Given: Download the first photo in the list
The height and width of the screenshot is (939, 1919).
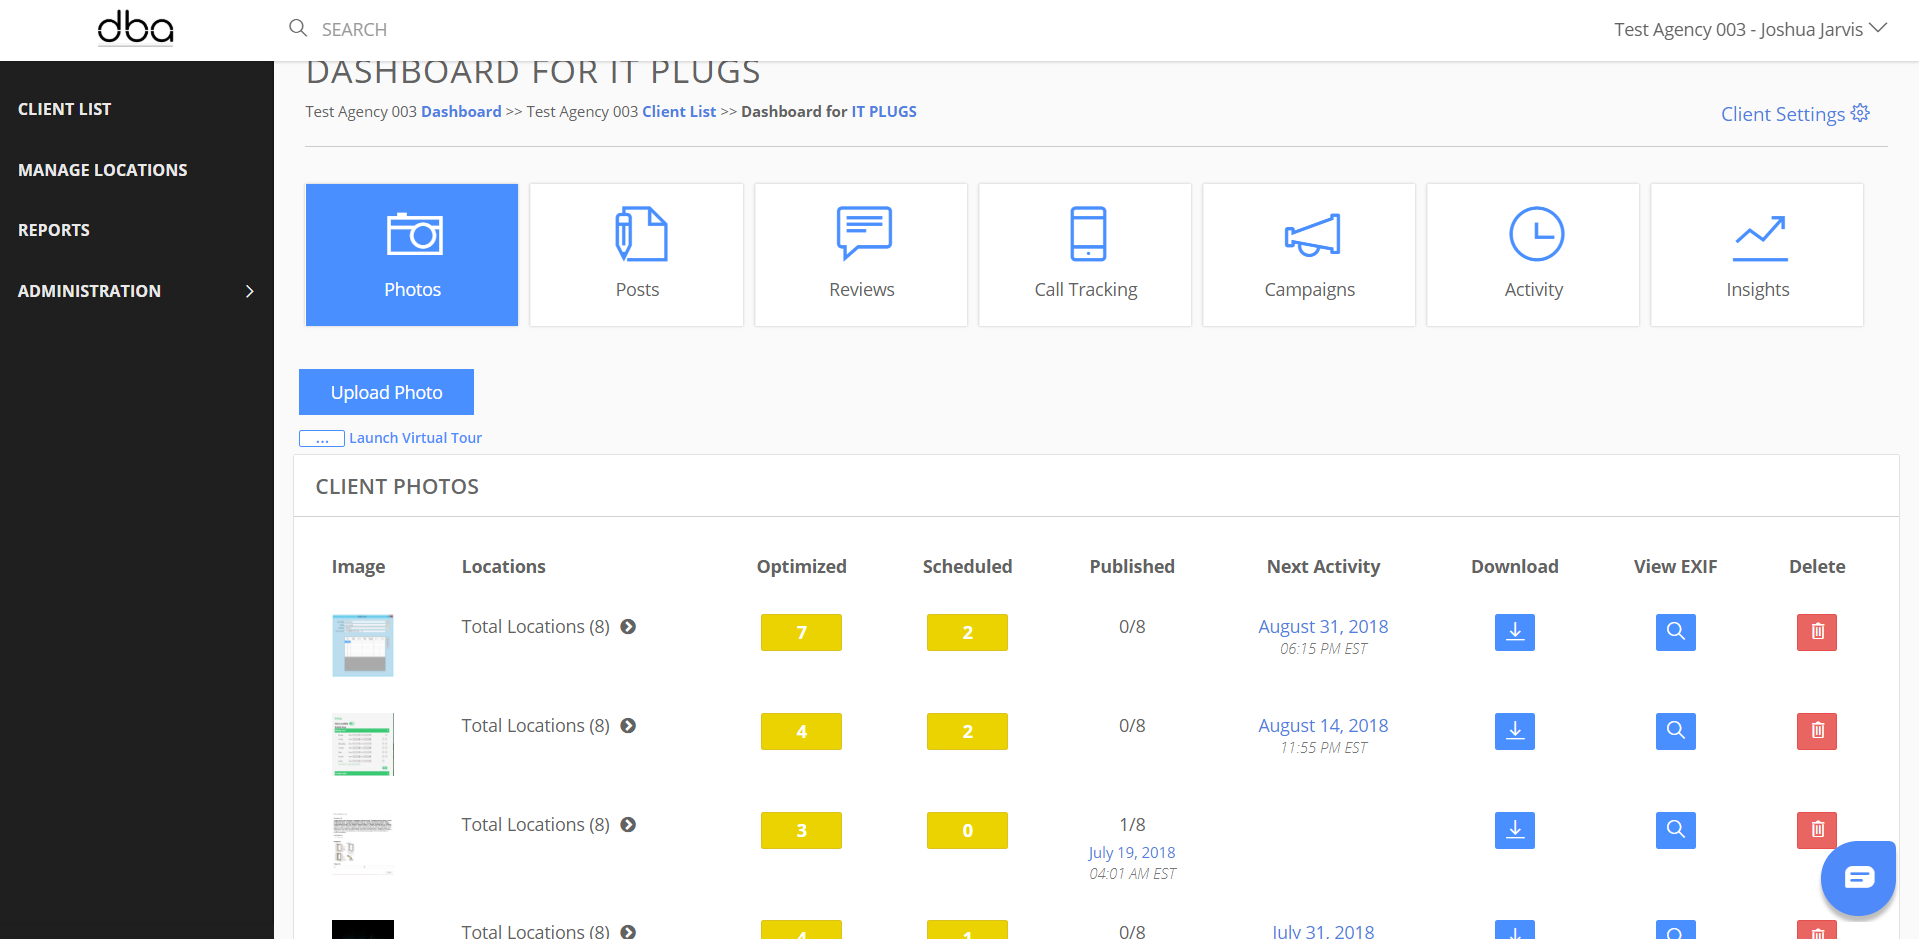Looking at the screenshot, I should click(x=1514, y=632).
